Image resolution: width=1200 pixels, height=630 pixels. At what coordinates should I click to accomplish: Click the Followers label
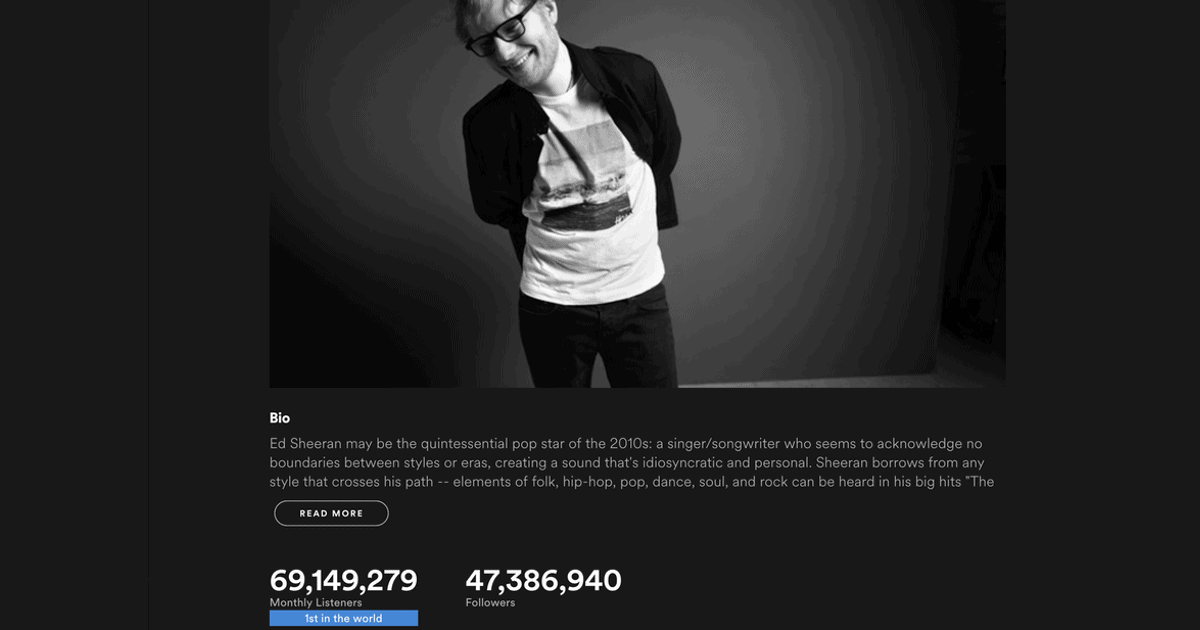[x=490, y=603]
